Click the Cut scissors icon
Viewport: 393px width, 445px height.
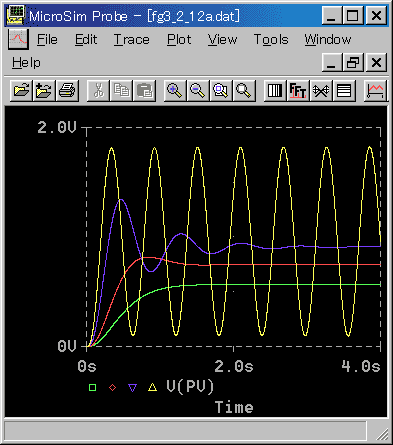click(x=98, y=90)
